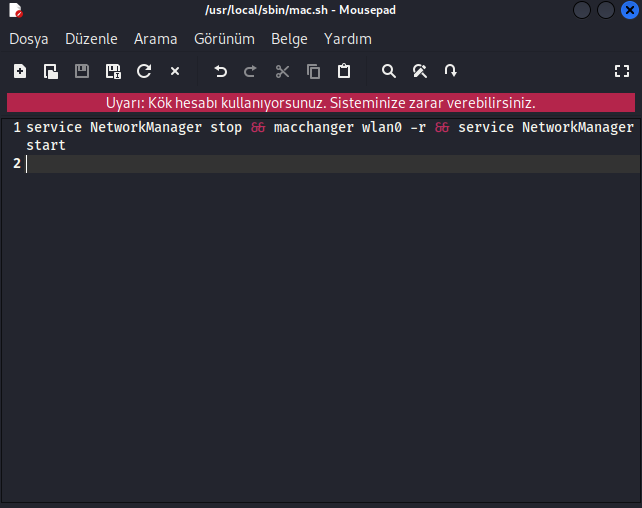Viewport: 642px width, 508px height.
Task: Undo the last edit
Action: point(220,71)
